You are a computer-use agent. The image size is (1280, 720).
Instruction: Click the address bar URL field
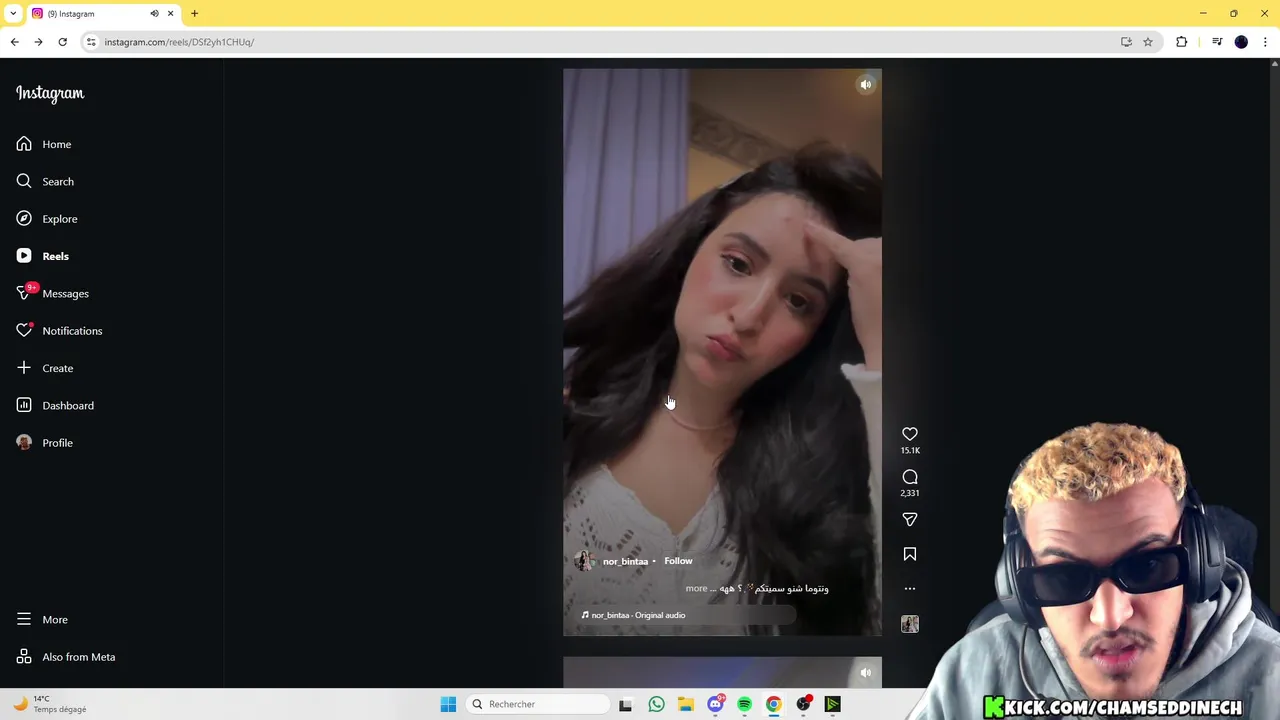(600, 42)
